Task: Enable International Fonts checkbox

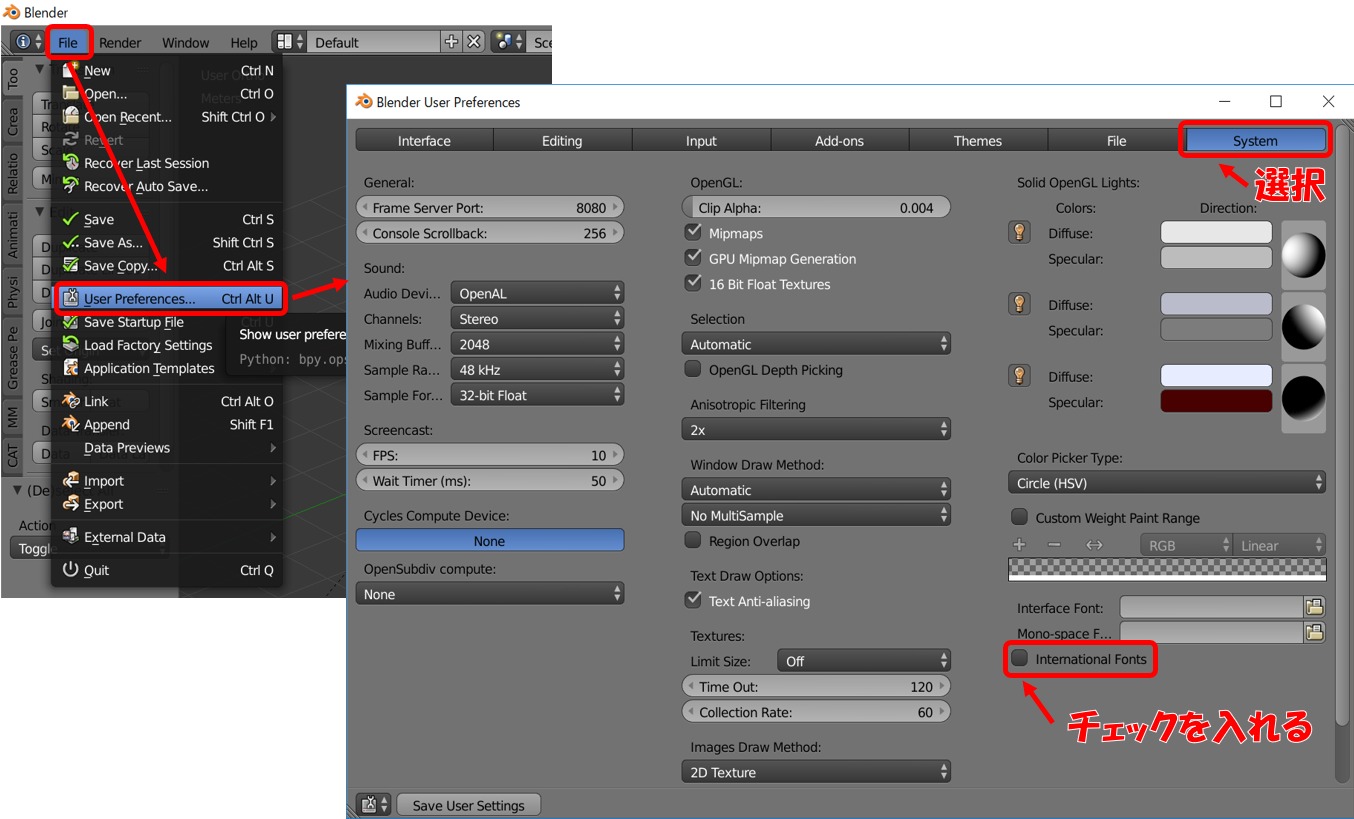Action: point(1020,659)
